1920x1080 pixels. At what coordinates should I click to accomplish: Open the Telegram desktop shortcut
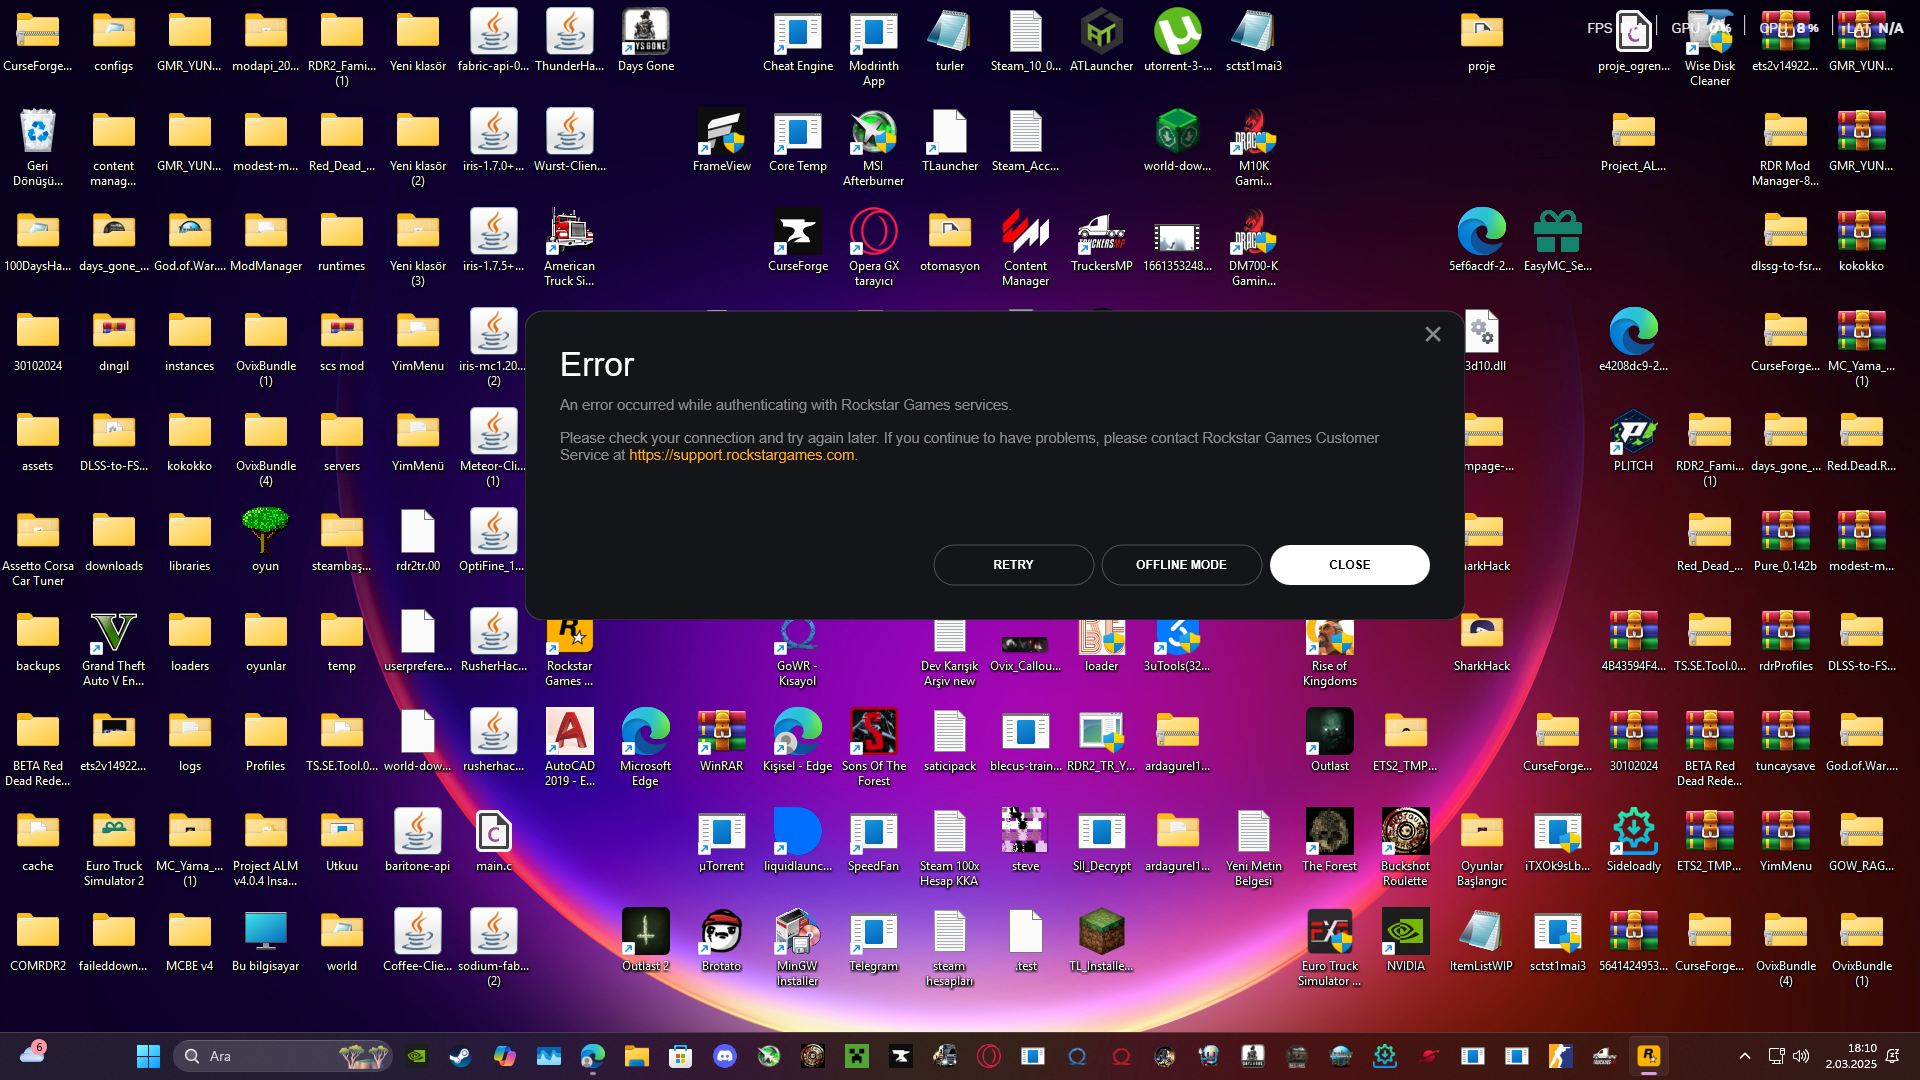click(x=874, y=942)
